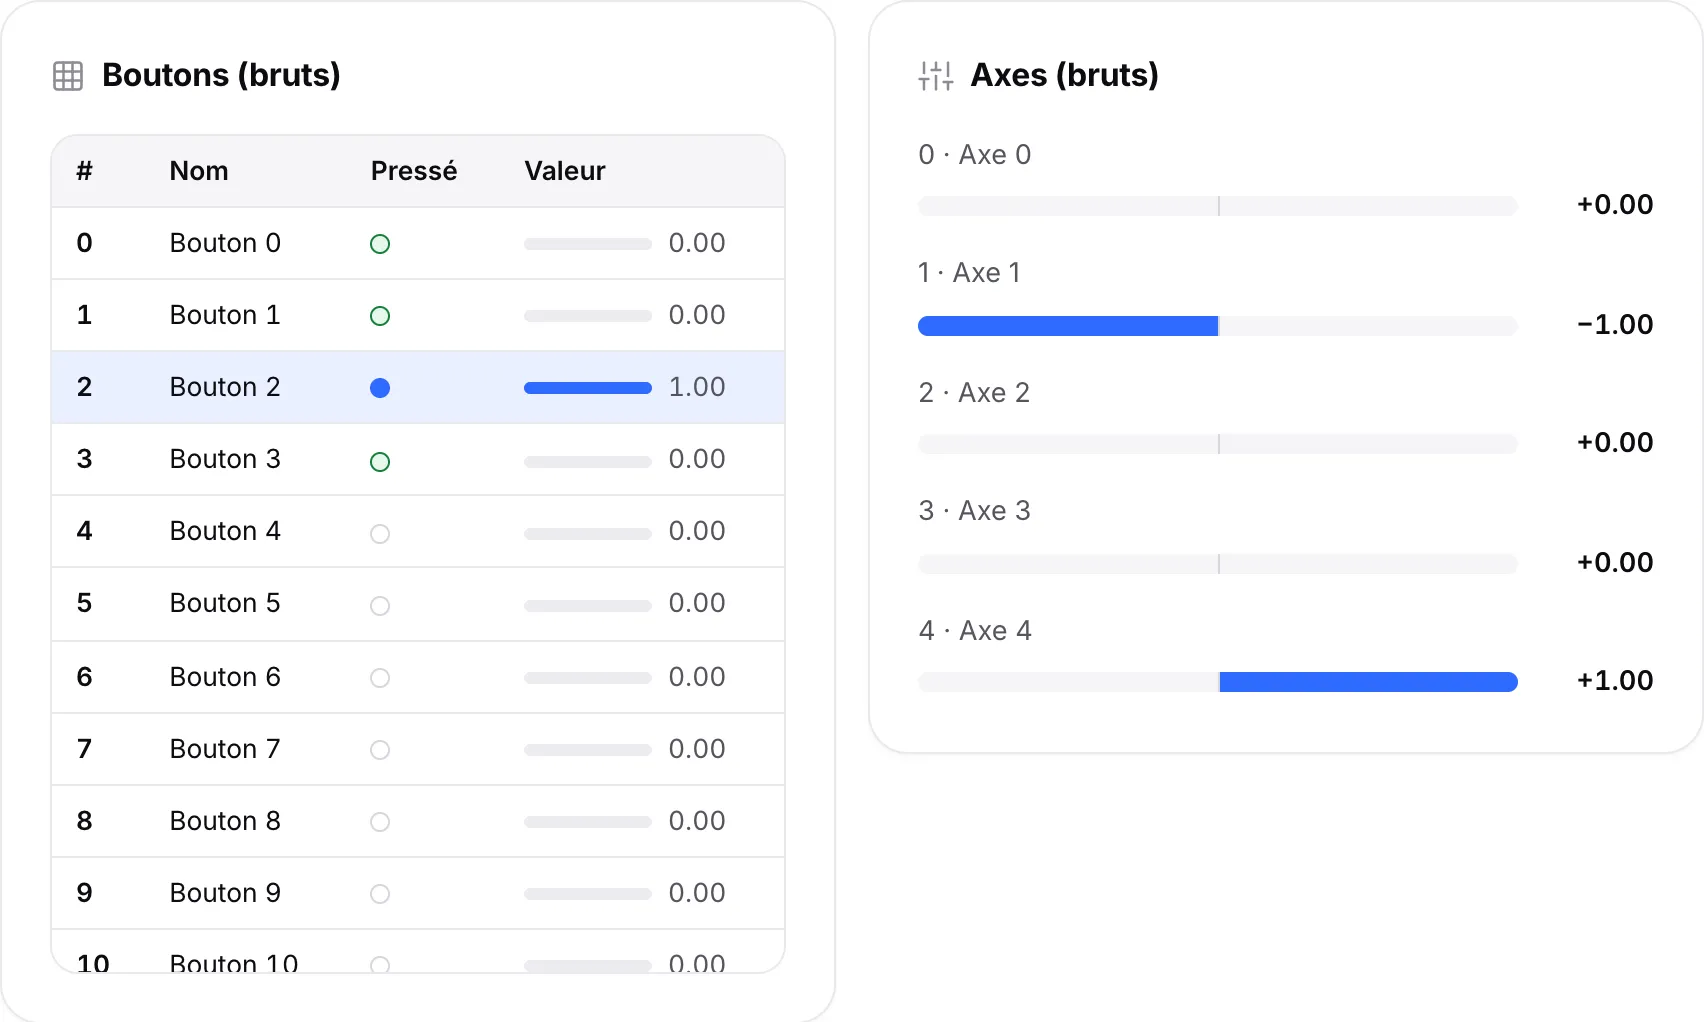1704x1022 pixels.
Task: Click the "1.00" value in Bouton 2 row
Action: (697, 387)
